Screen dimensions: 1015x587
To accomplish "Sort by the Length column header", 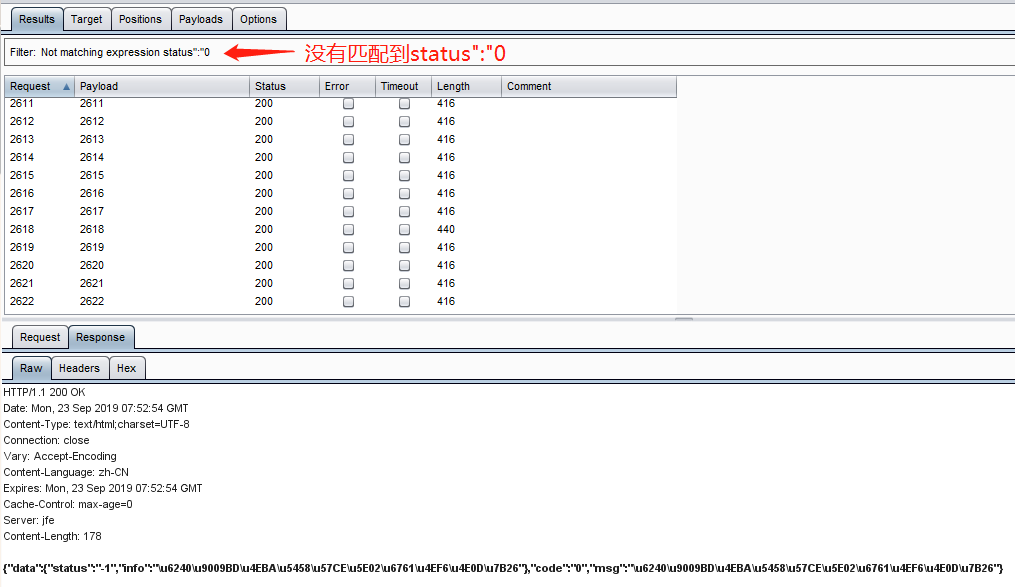I will point(466,86).
